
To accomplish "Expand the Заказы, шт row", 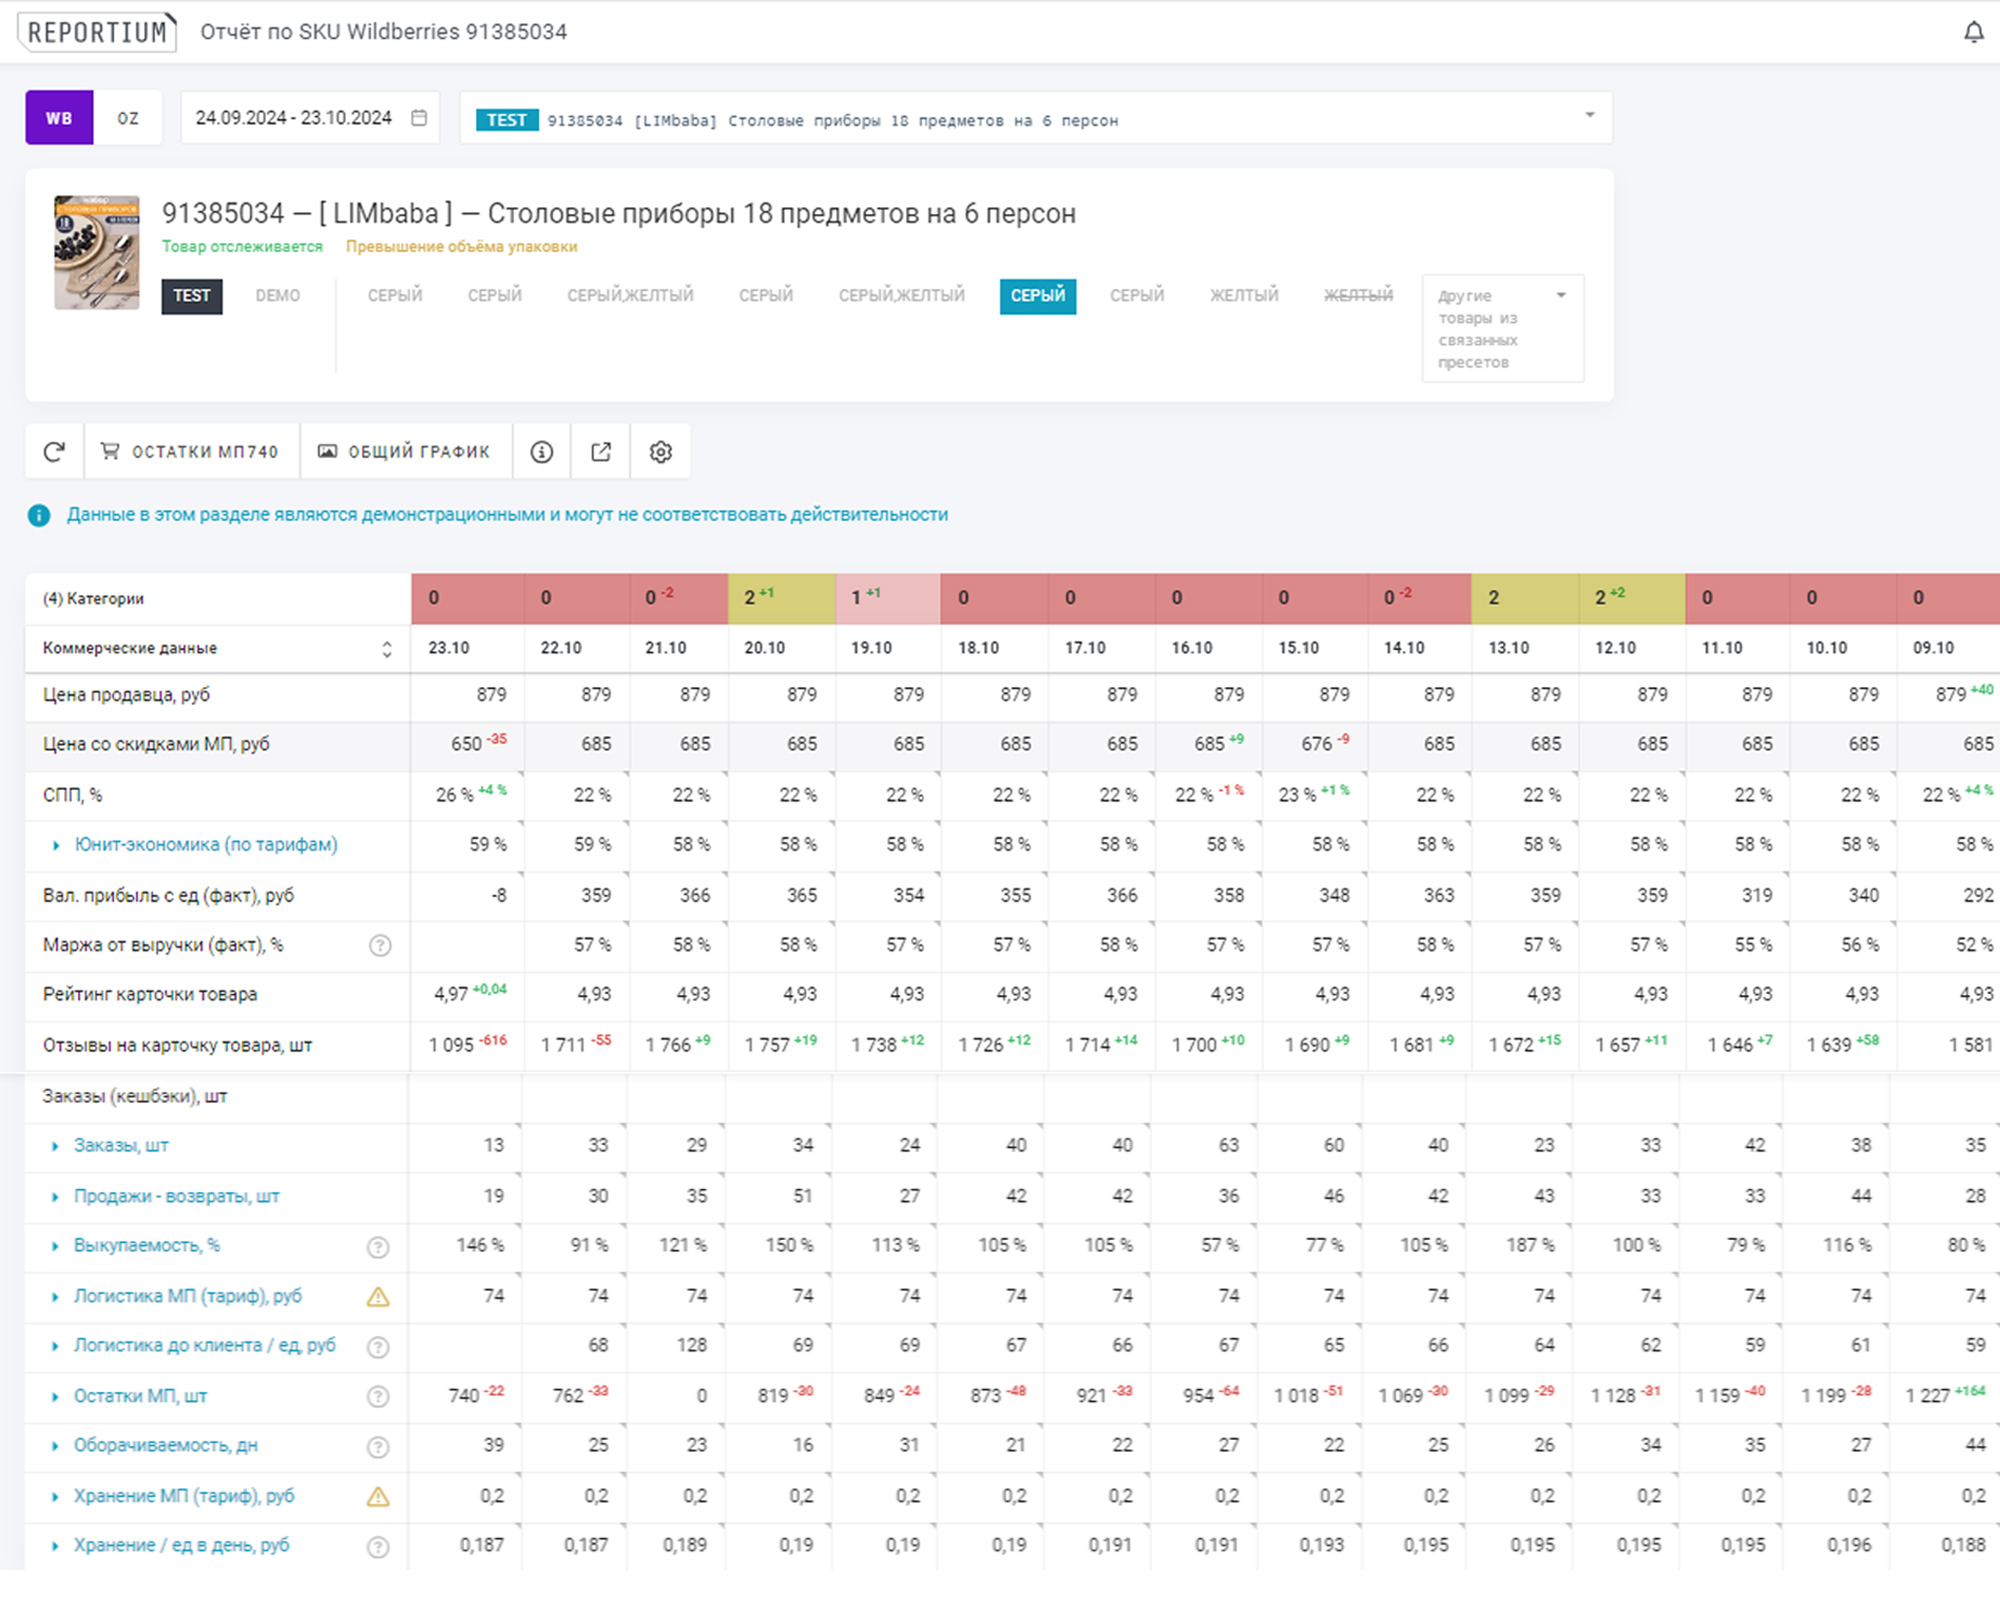I will point(56,1146).
